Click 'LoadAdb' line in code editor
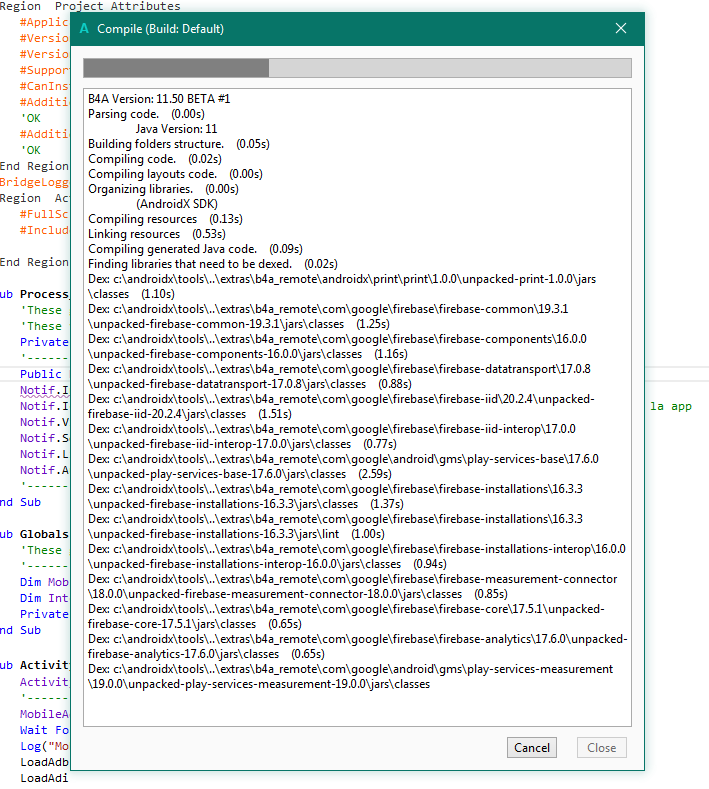 pyautogui.click(x=44, y=762)
